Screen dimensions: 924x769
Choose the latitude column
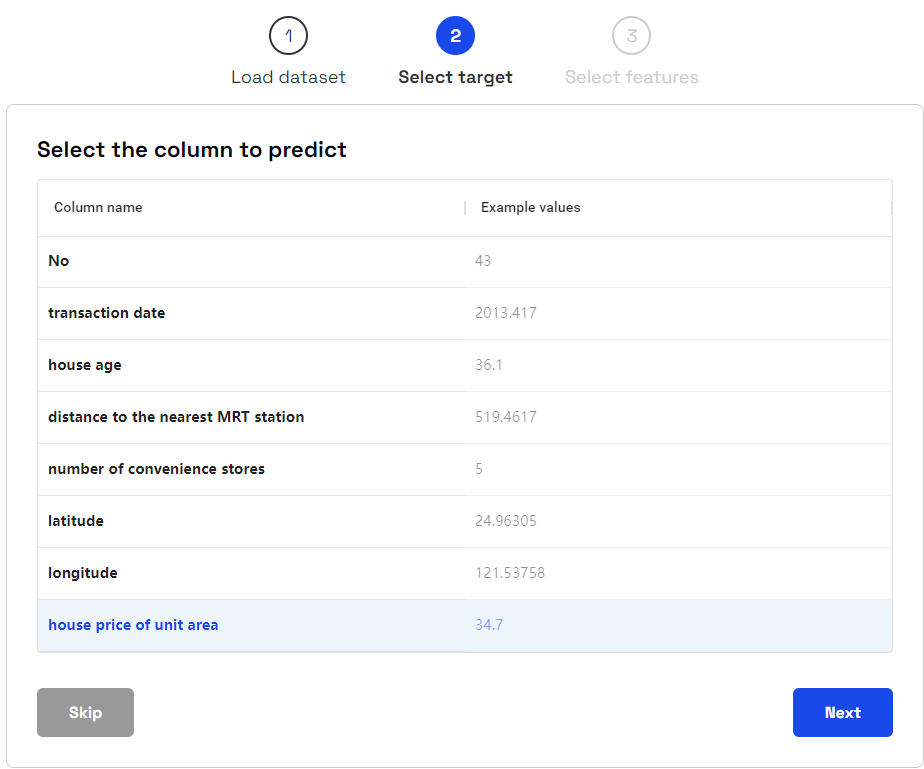point(465,522)
